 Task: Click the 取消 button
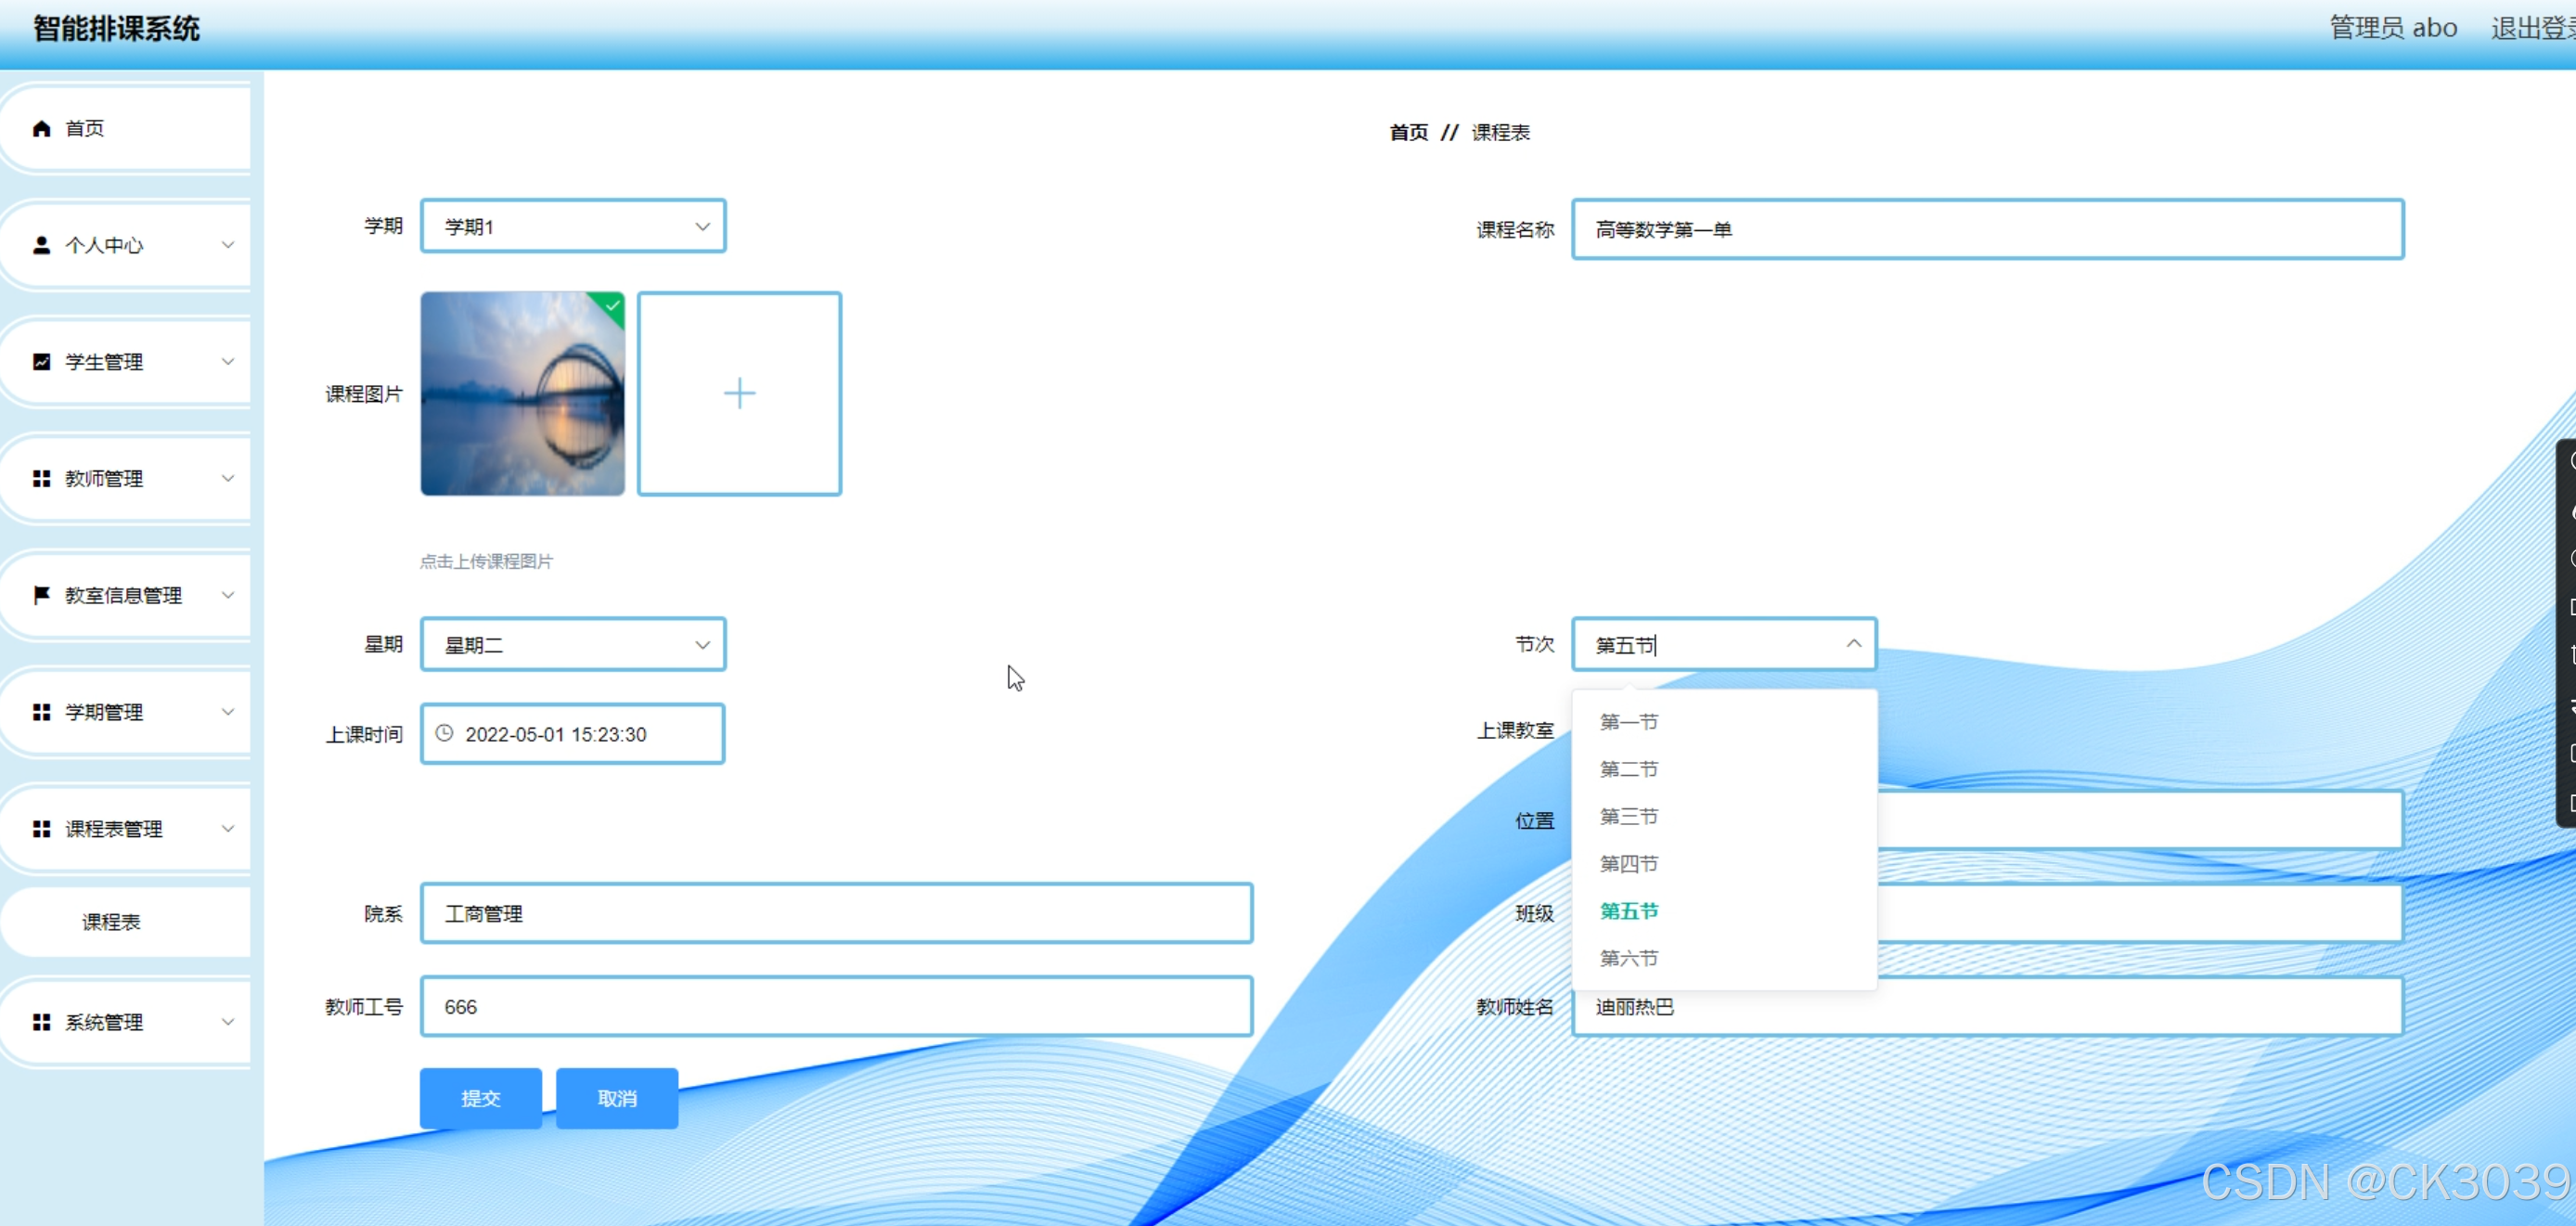[x=617, y=1098]
